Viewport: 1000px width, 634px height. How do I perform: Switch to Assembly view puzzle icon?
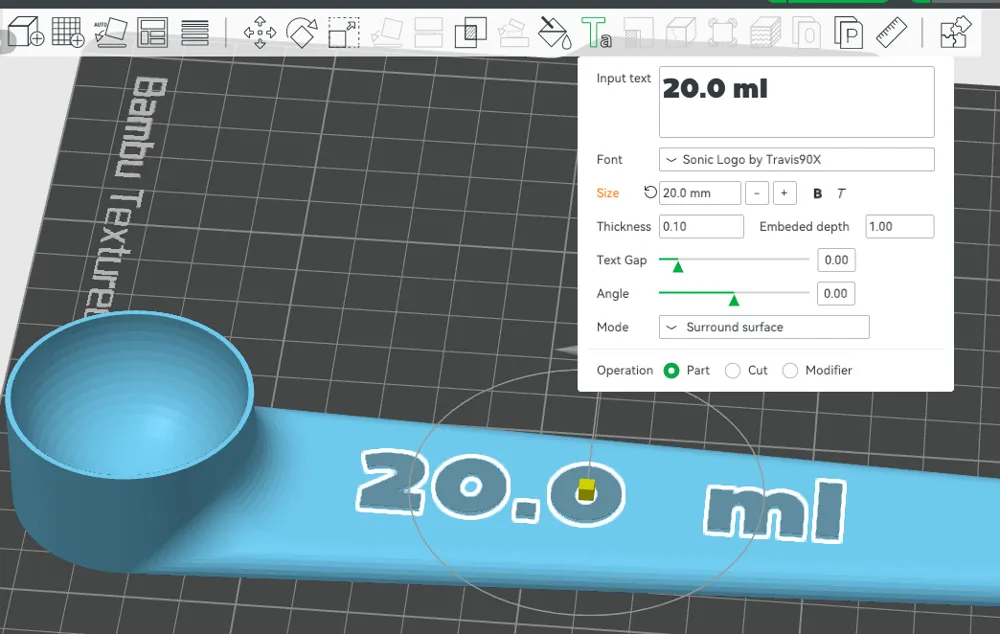[x=955, y=32]
